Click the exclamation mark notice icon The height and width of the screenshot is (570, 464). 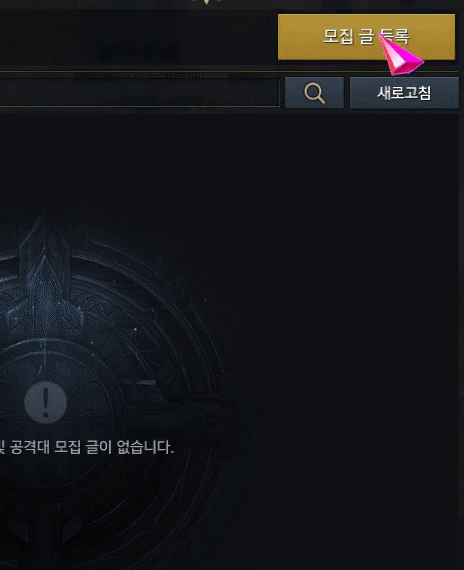tap(45, 402)
